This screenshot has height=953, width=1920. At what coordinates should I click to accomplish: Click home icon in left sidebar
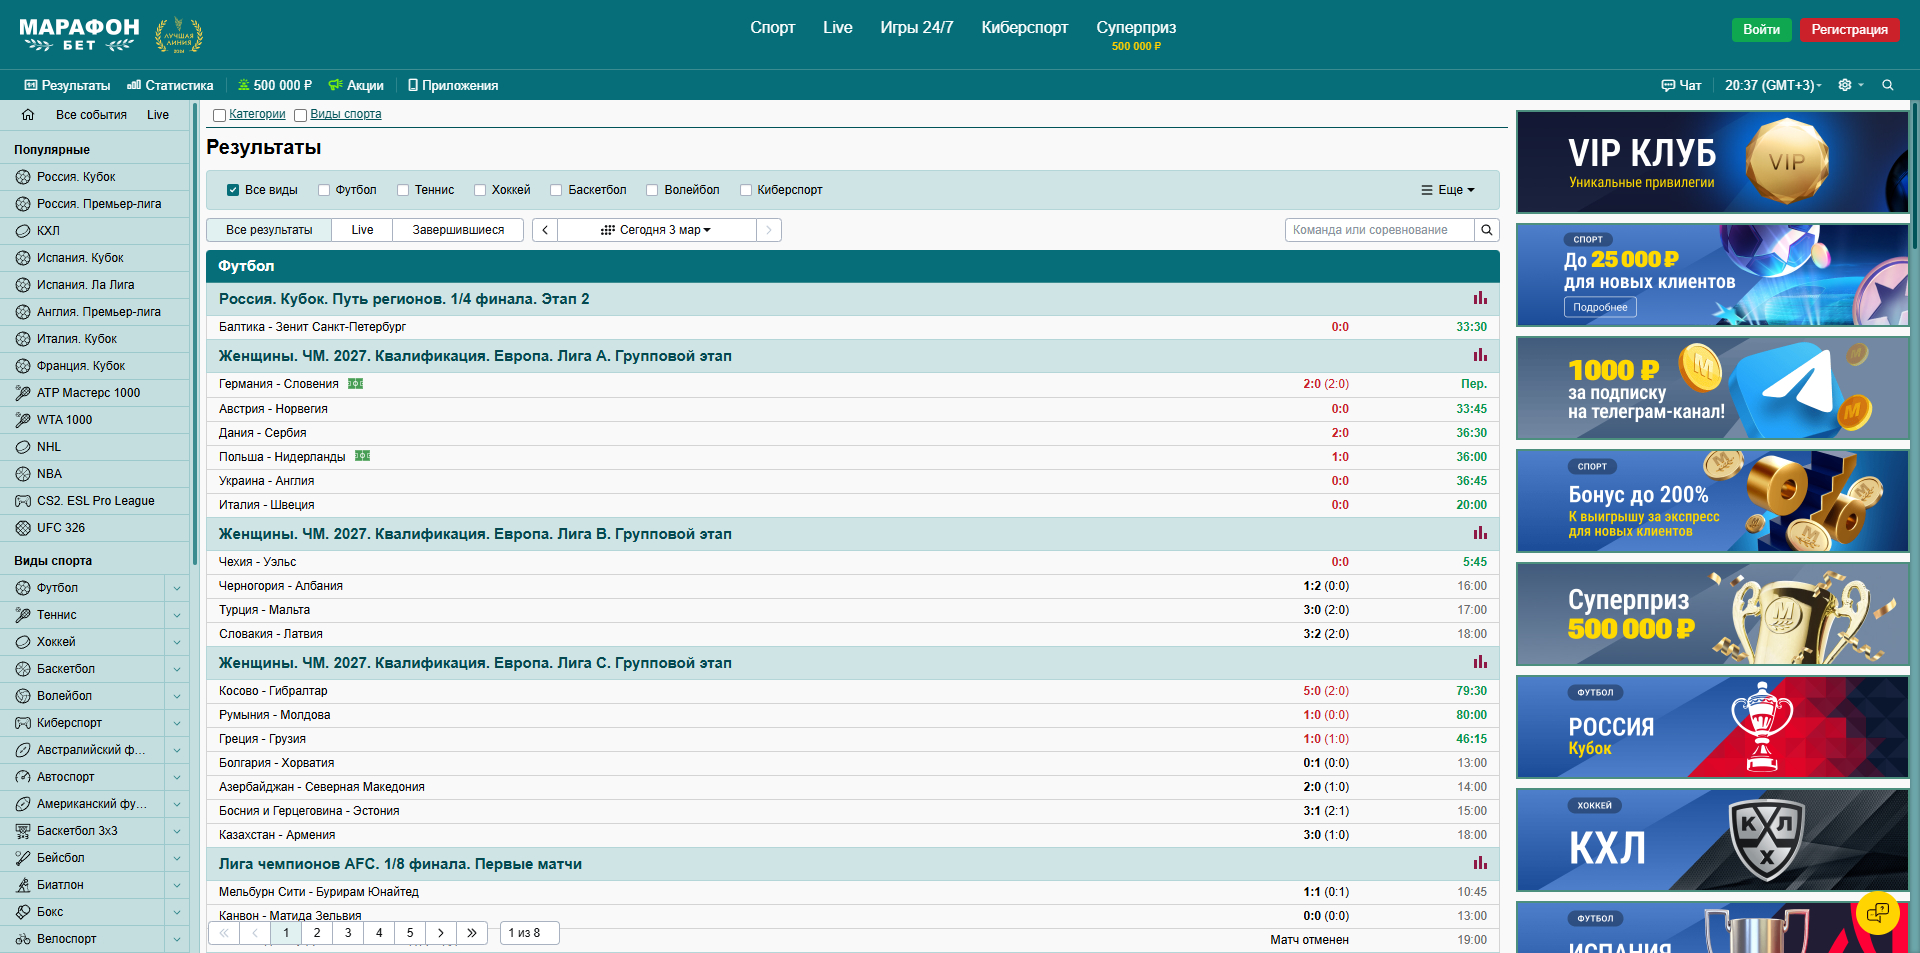click(28, 115)
